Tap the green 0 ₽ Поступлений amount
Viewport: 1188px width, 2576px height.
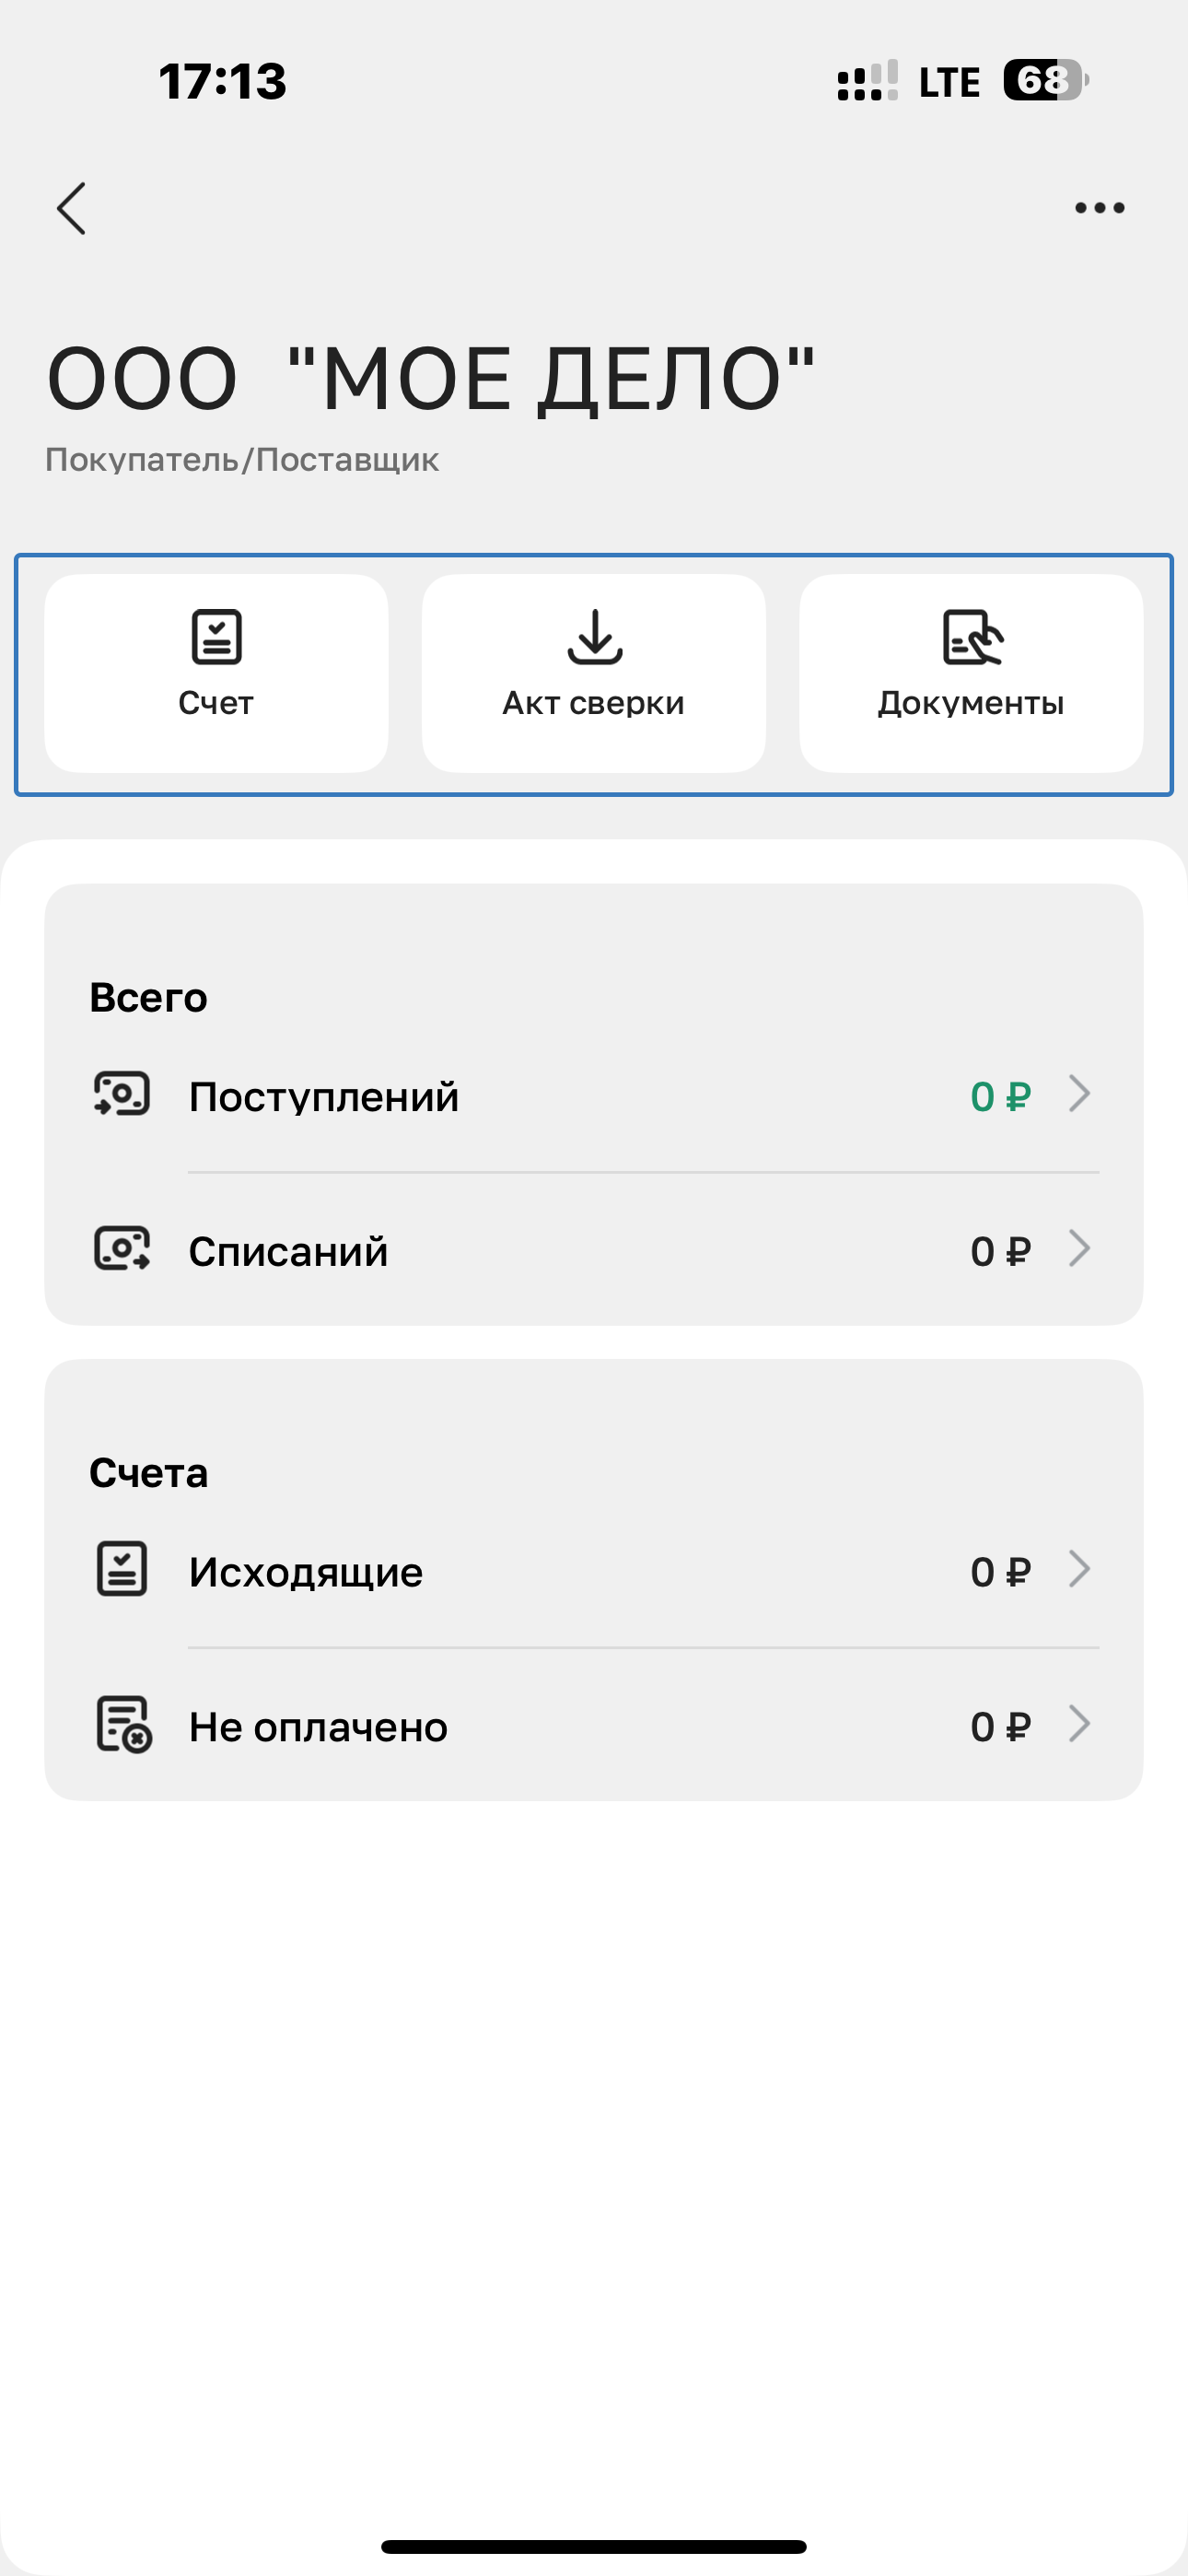[1000, 1097]
